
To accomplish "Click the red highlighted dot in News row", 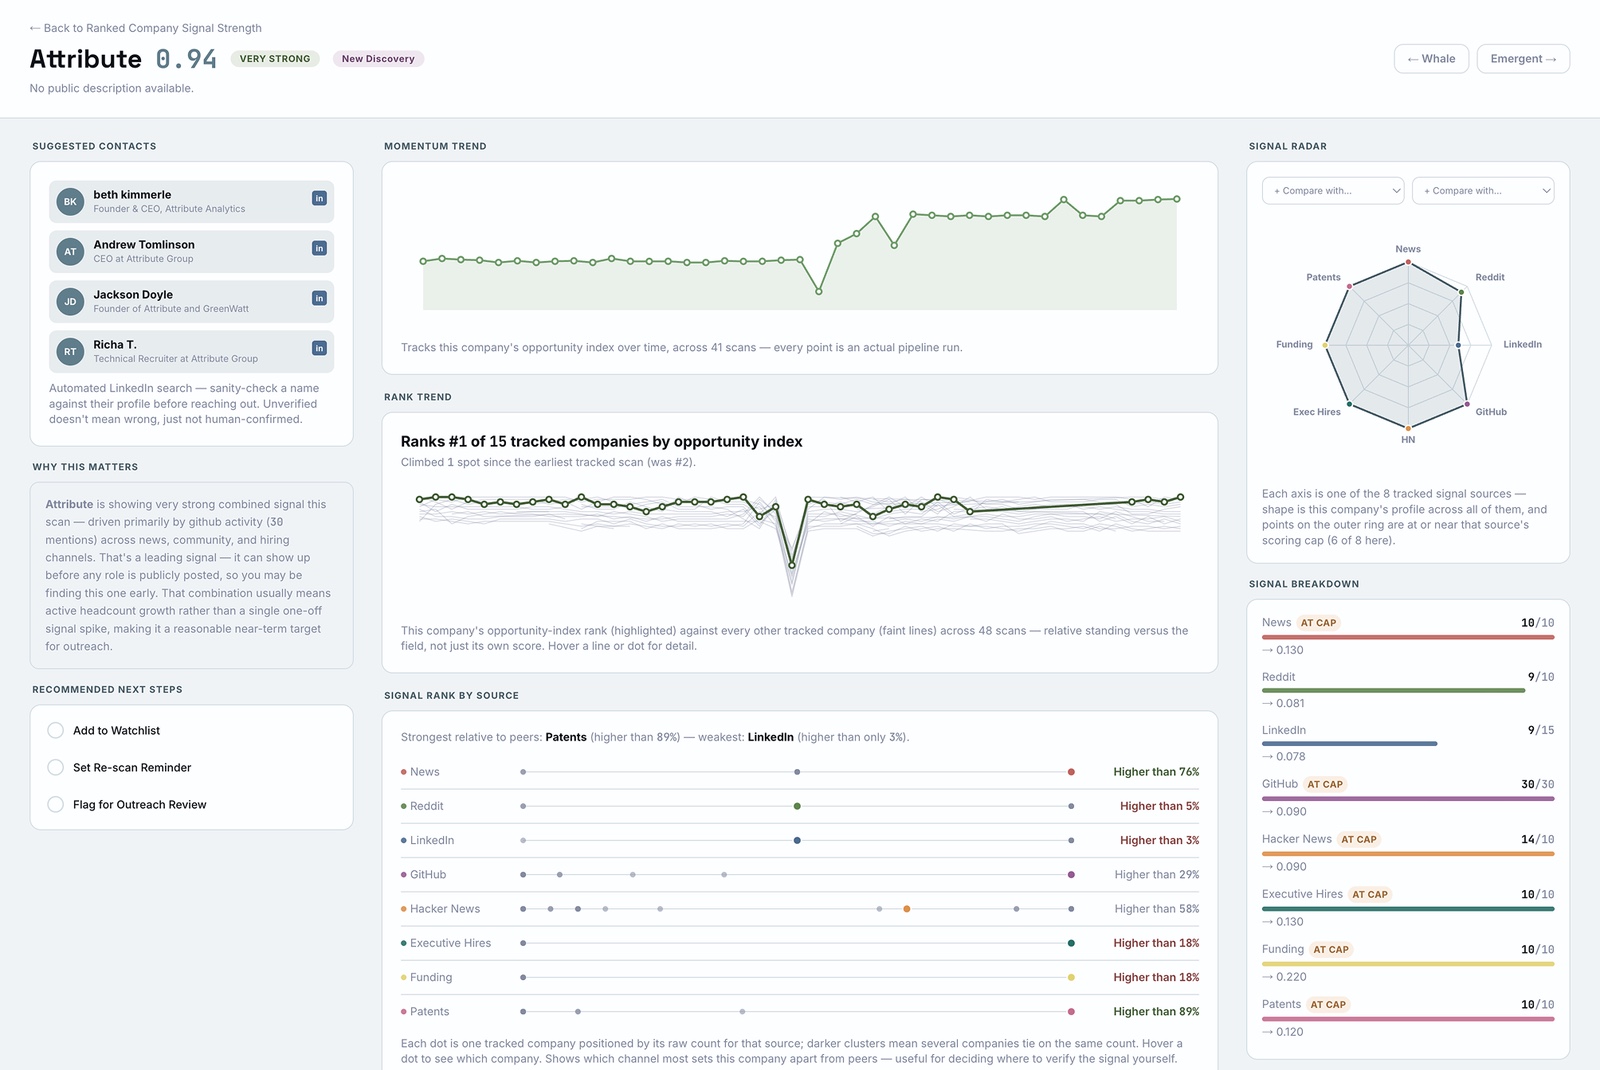I will (1071, 772).
